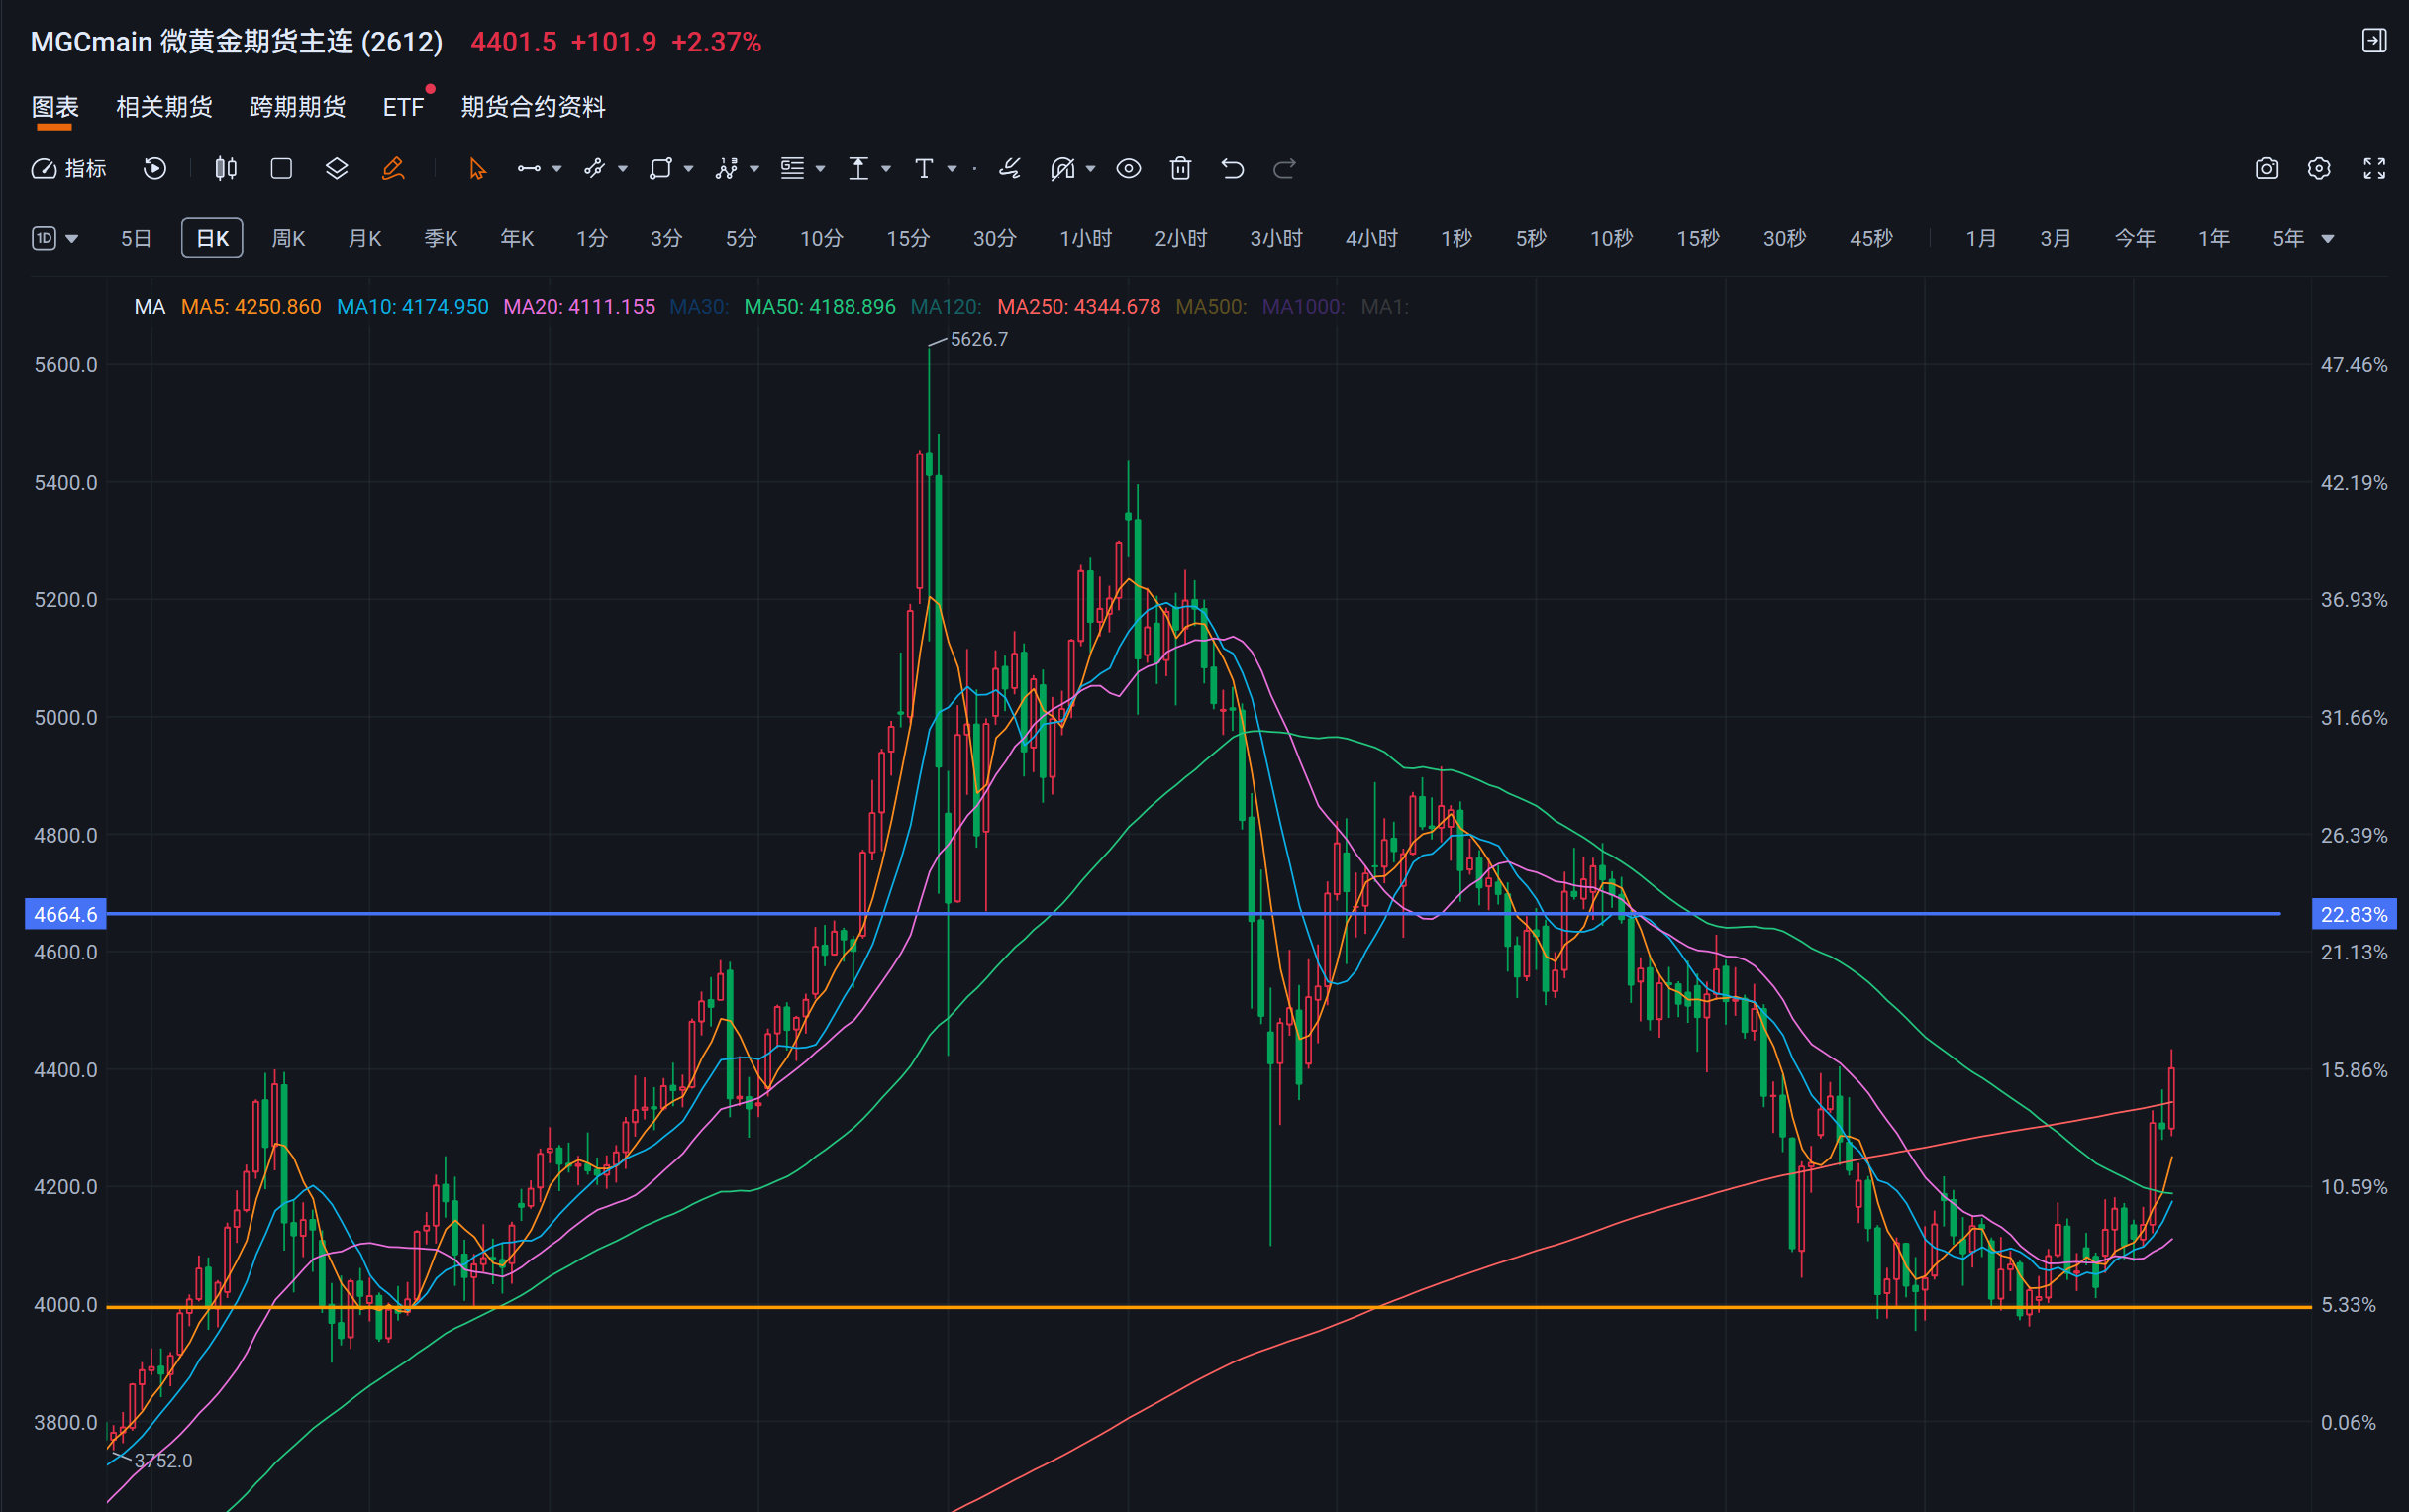Click the 5626.7 high price label
The width and height of the screenshot is (2409, 1512).
pos(979,339)
